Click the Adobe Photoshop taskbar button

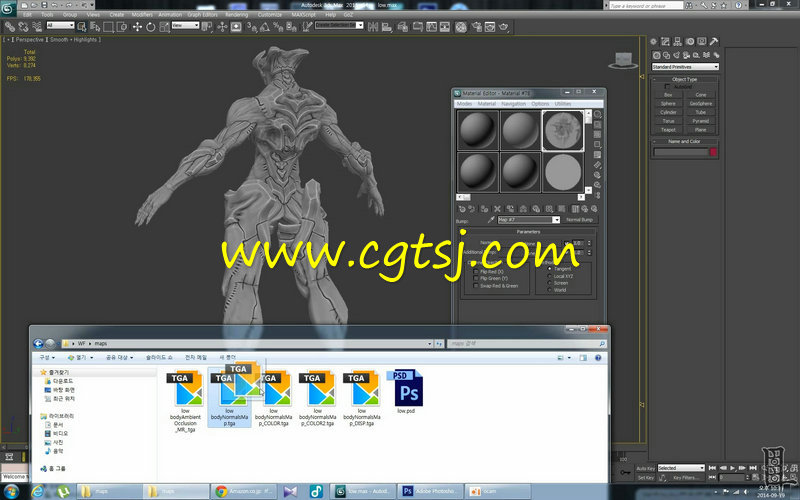coord(432,491)
